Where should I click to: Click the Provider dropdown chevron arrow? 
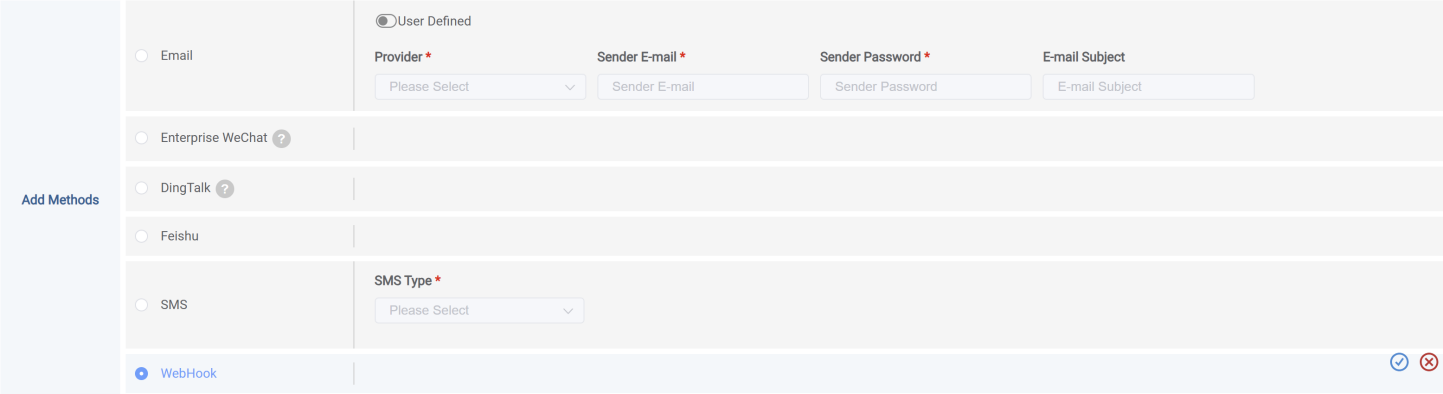(x=570, y=87)
